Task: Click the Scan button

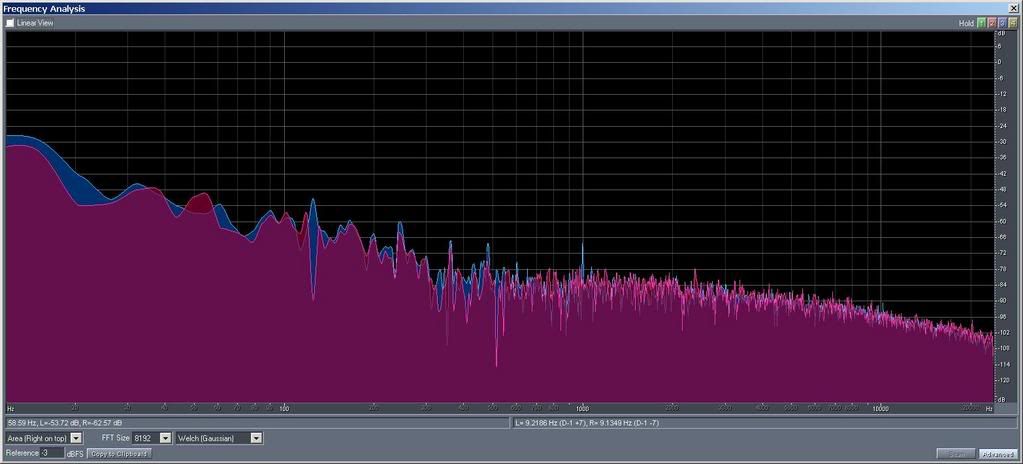Action: click(x=956, y=454)
